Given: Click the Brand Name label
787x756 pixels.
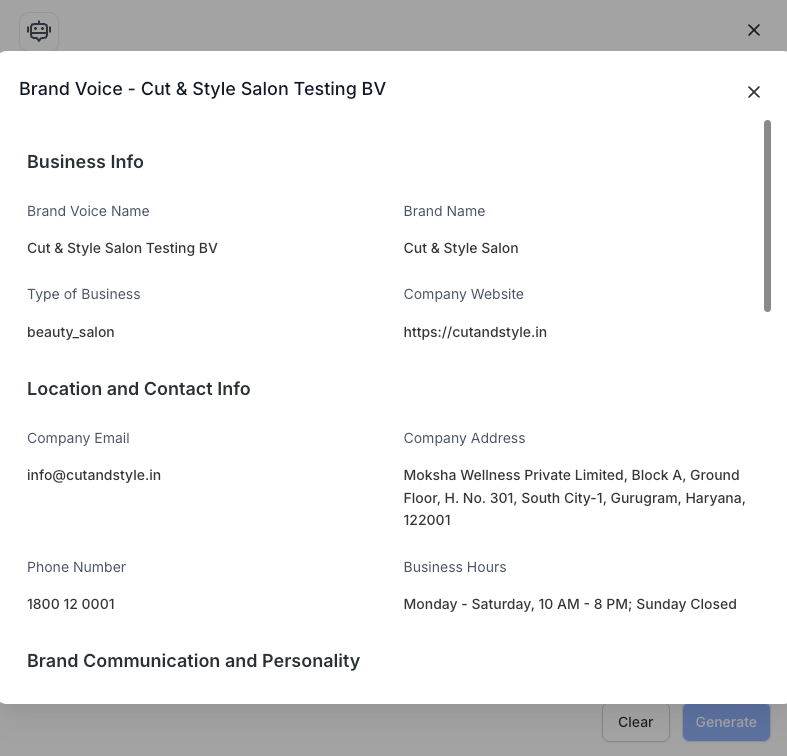Looking at the screenshot, I should (x=444, y=211).
